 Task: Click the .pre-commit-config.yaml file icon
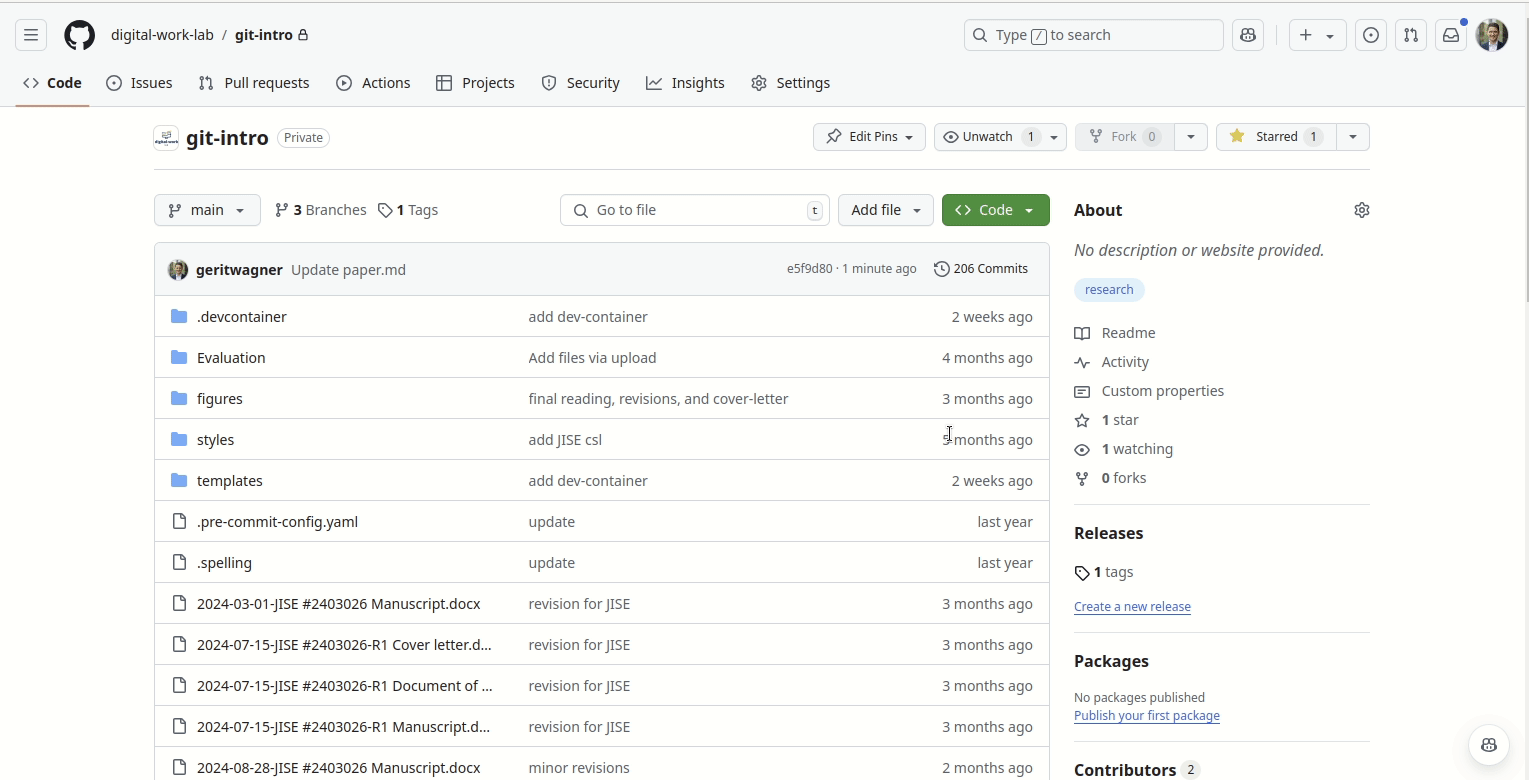(x=179, y=521)
